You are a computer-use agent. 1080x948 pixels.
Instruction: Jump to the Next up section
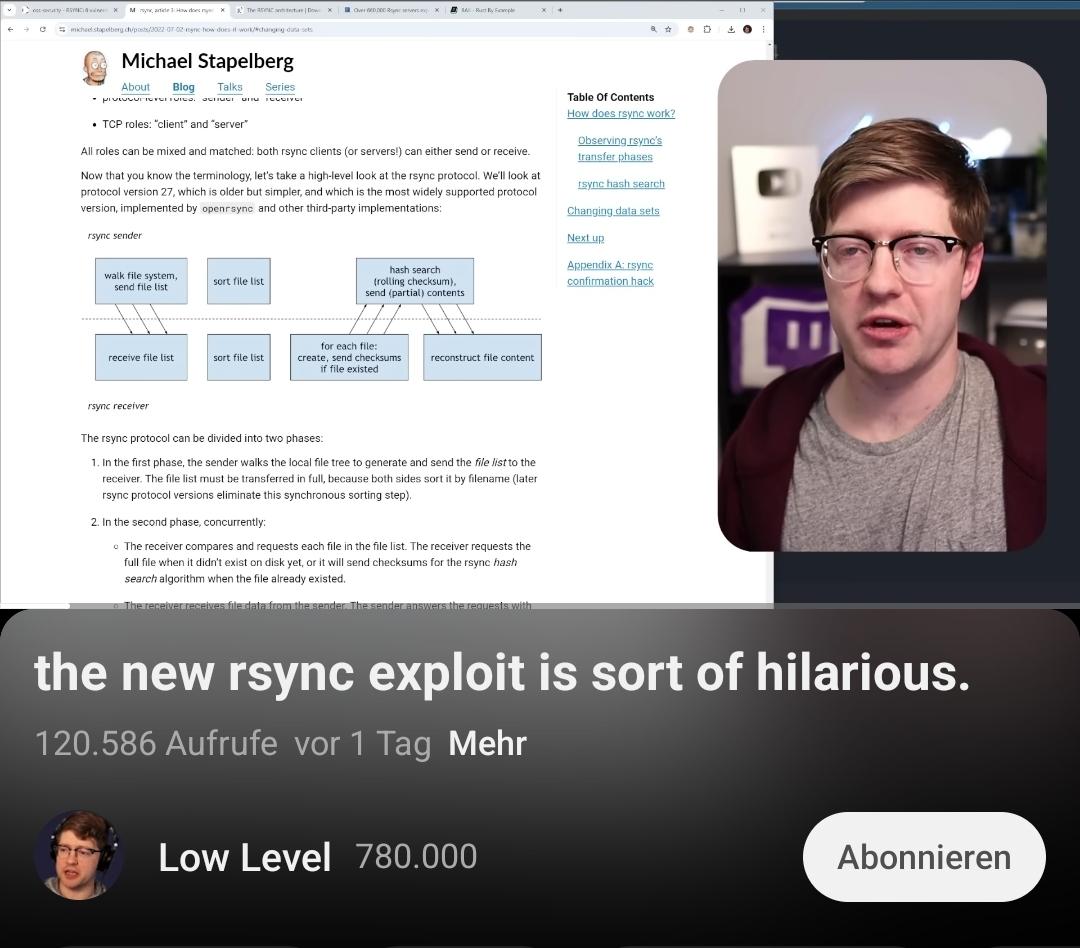click(585, 238)
